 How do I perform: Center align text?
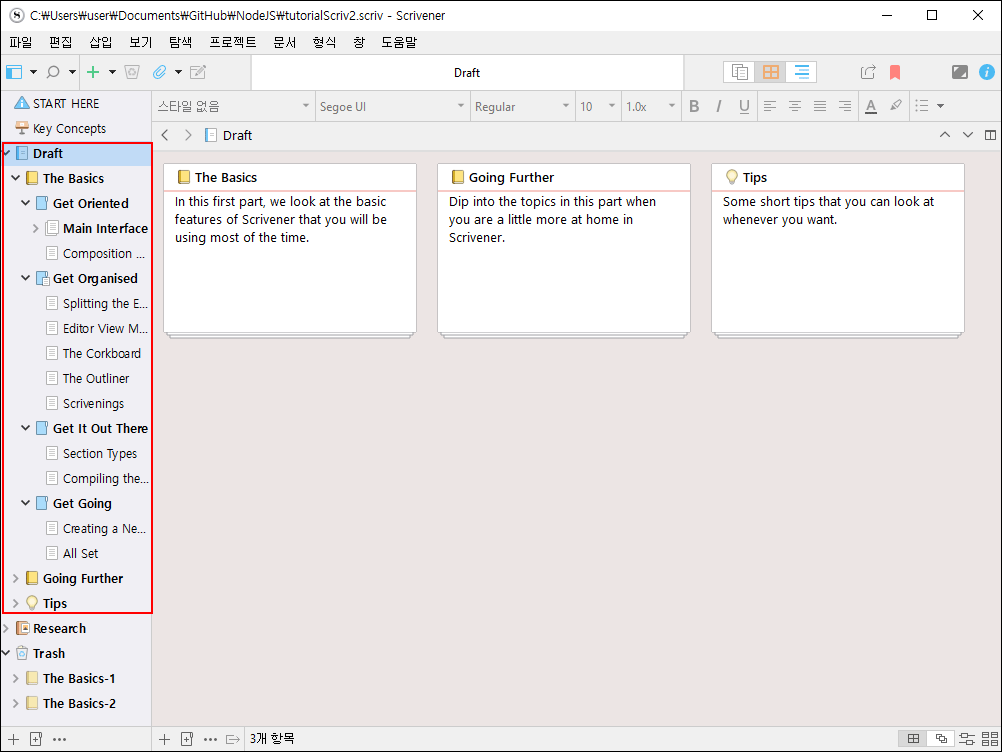795,106
